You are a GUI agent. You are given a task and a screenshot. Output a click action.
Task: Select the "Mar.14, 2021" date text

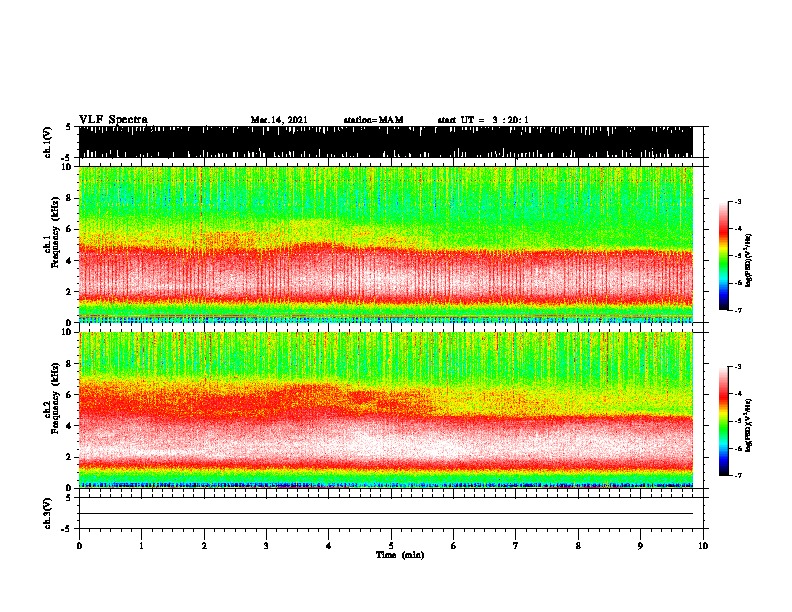pyautogui.click(x=279, y=120)
